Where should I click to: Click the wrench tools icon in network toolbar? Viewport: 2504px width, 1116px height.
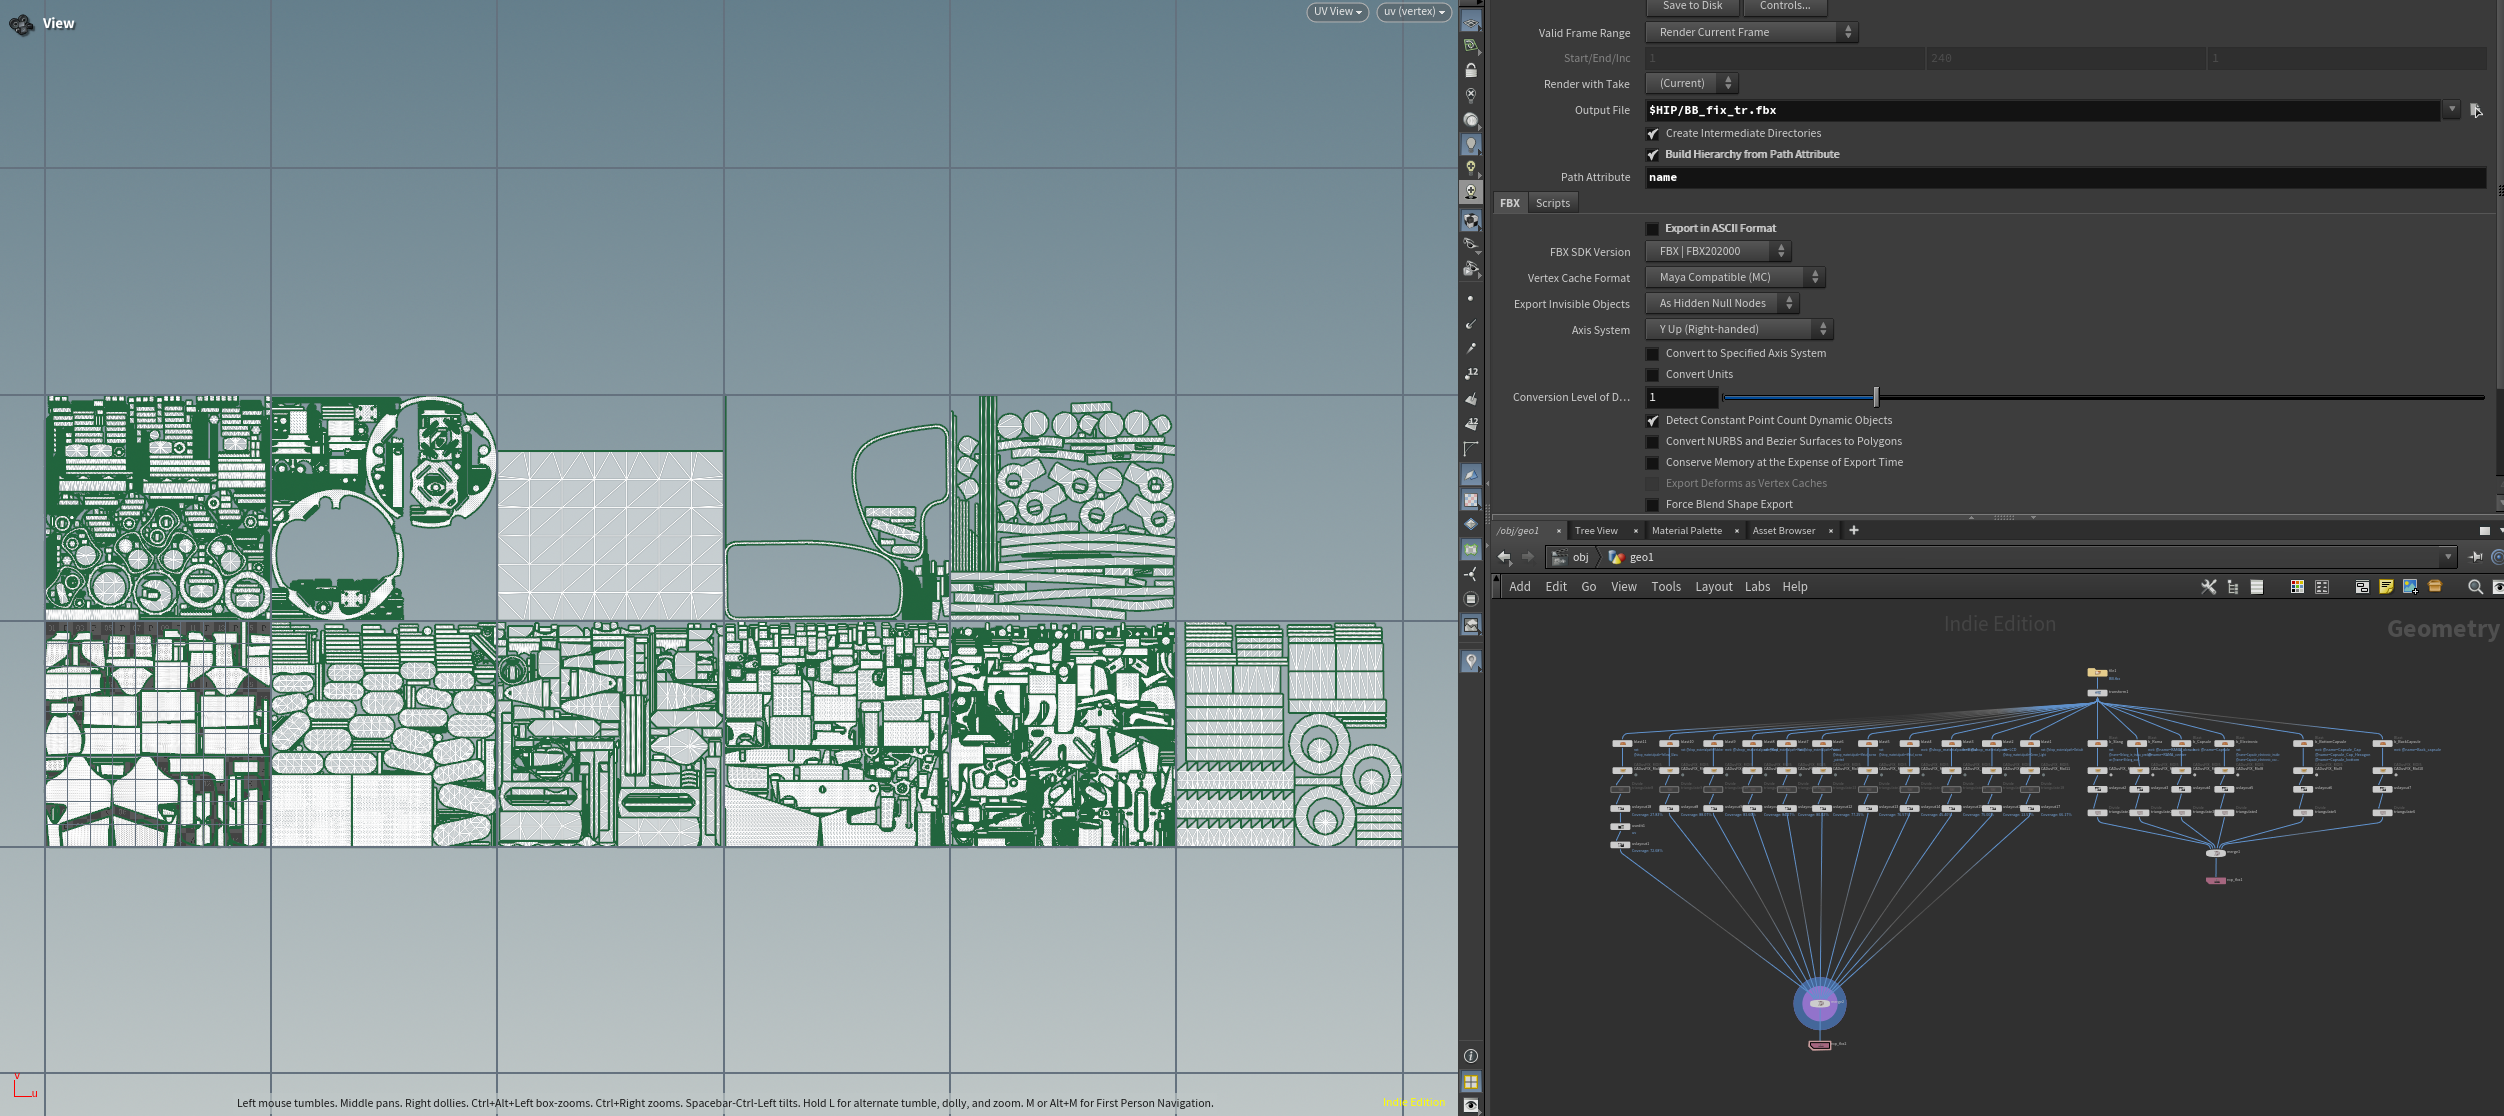pyautogui.click(x=2208, y=587)
